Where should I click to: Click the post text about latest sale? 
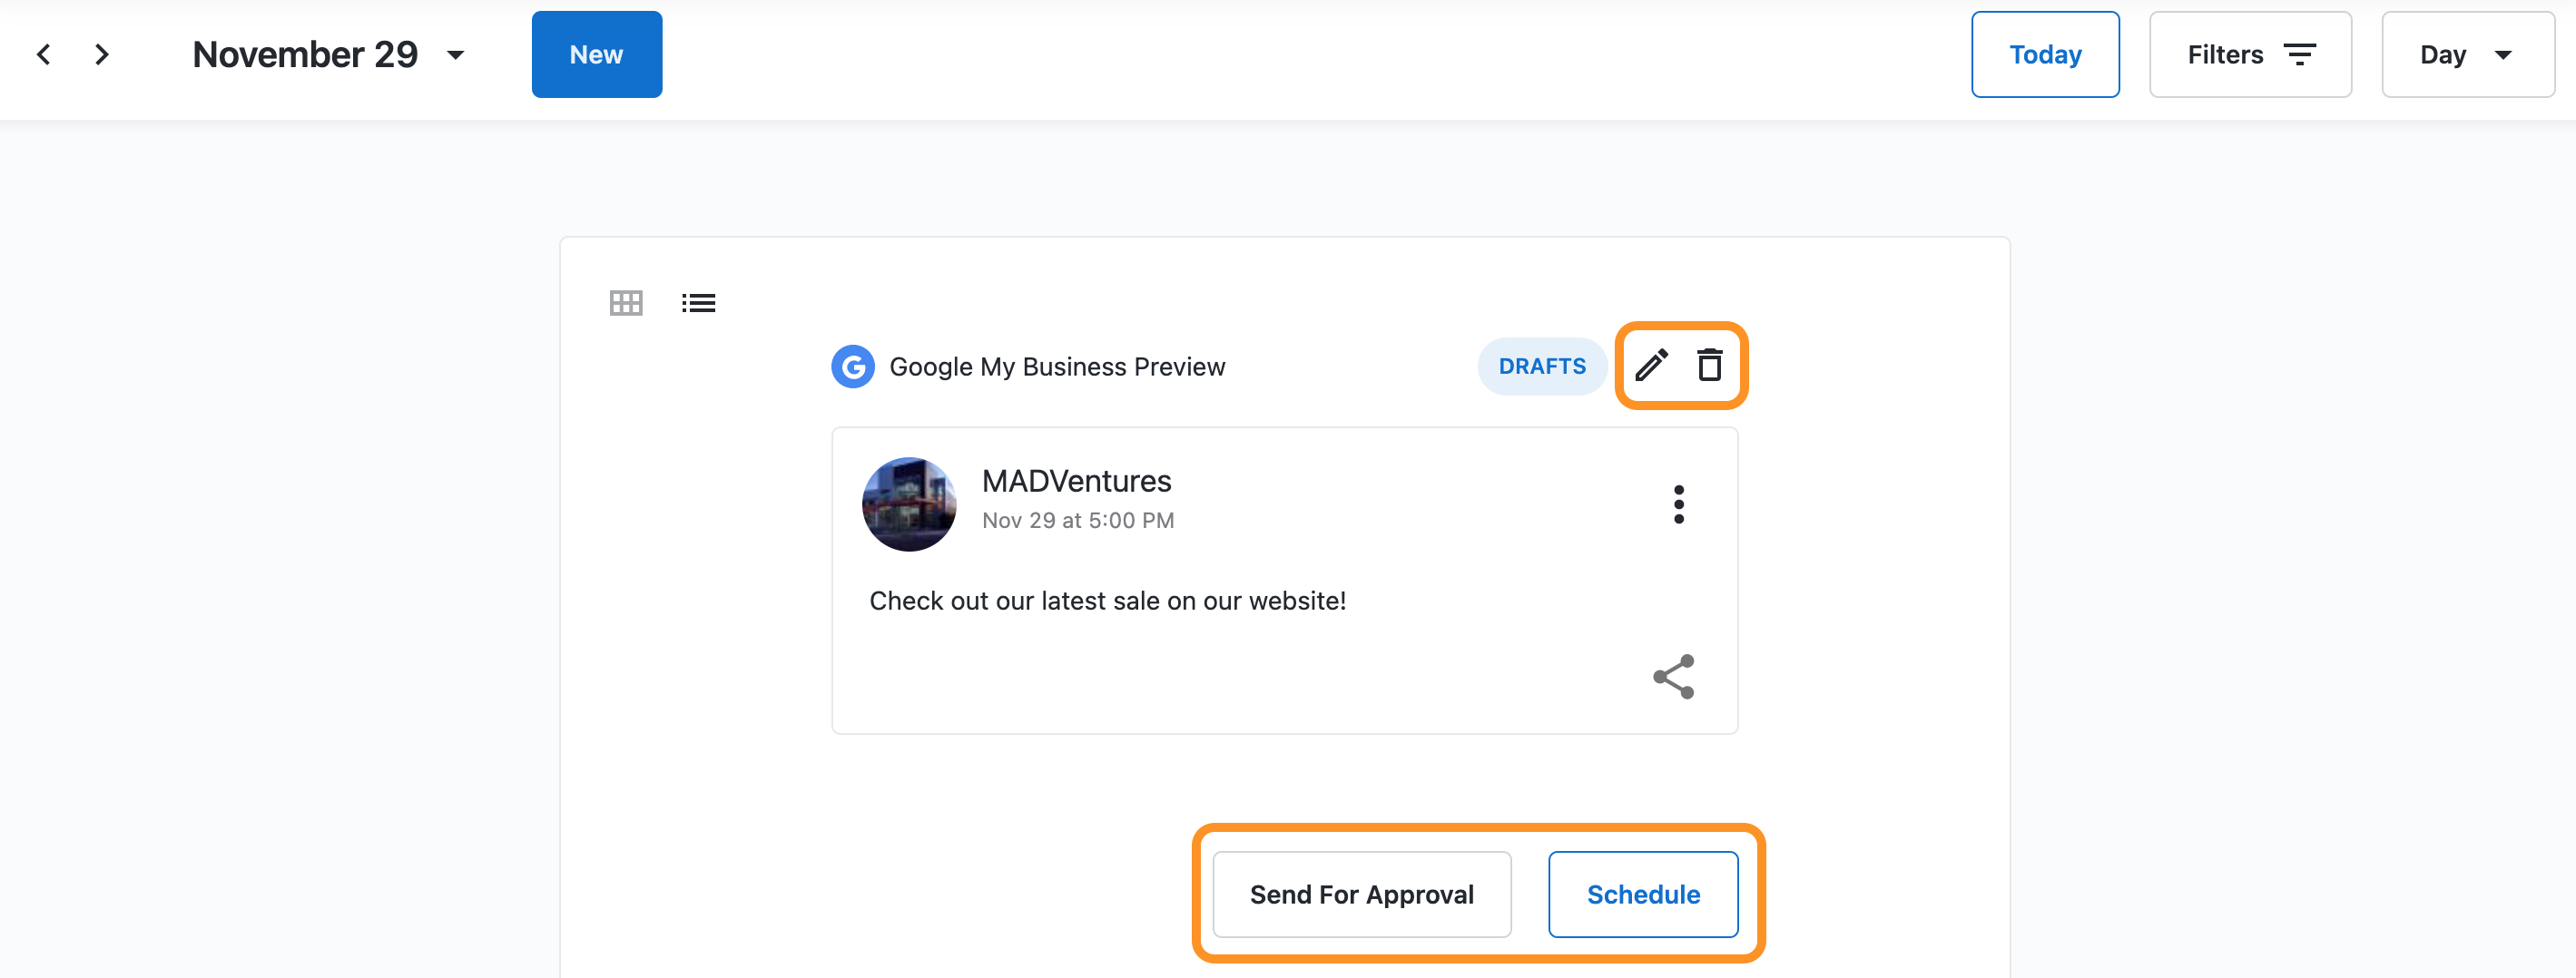(1107, 601)
